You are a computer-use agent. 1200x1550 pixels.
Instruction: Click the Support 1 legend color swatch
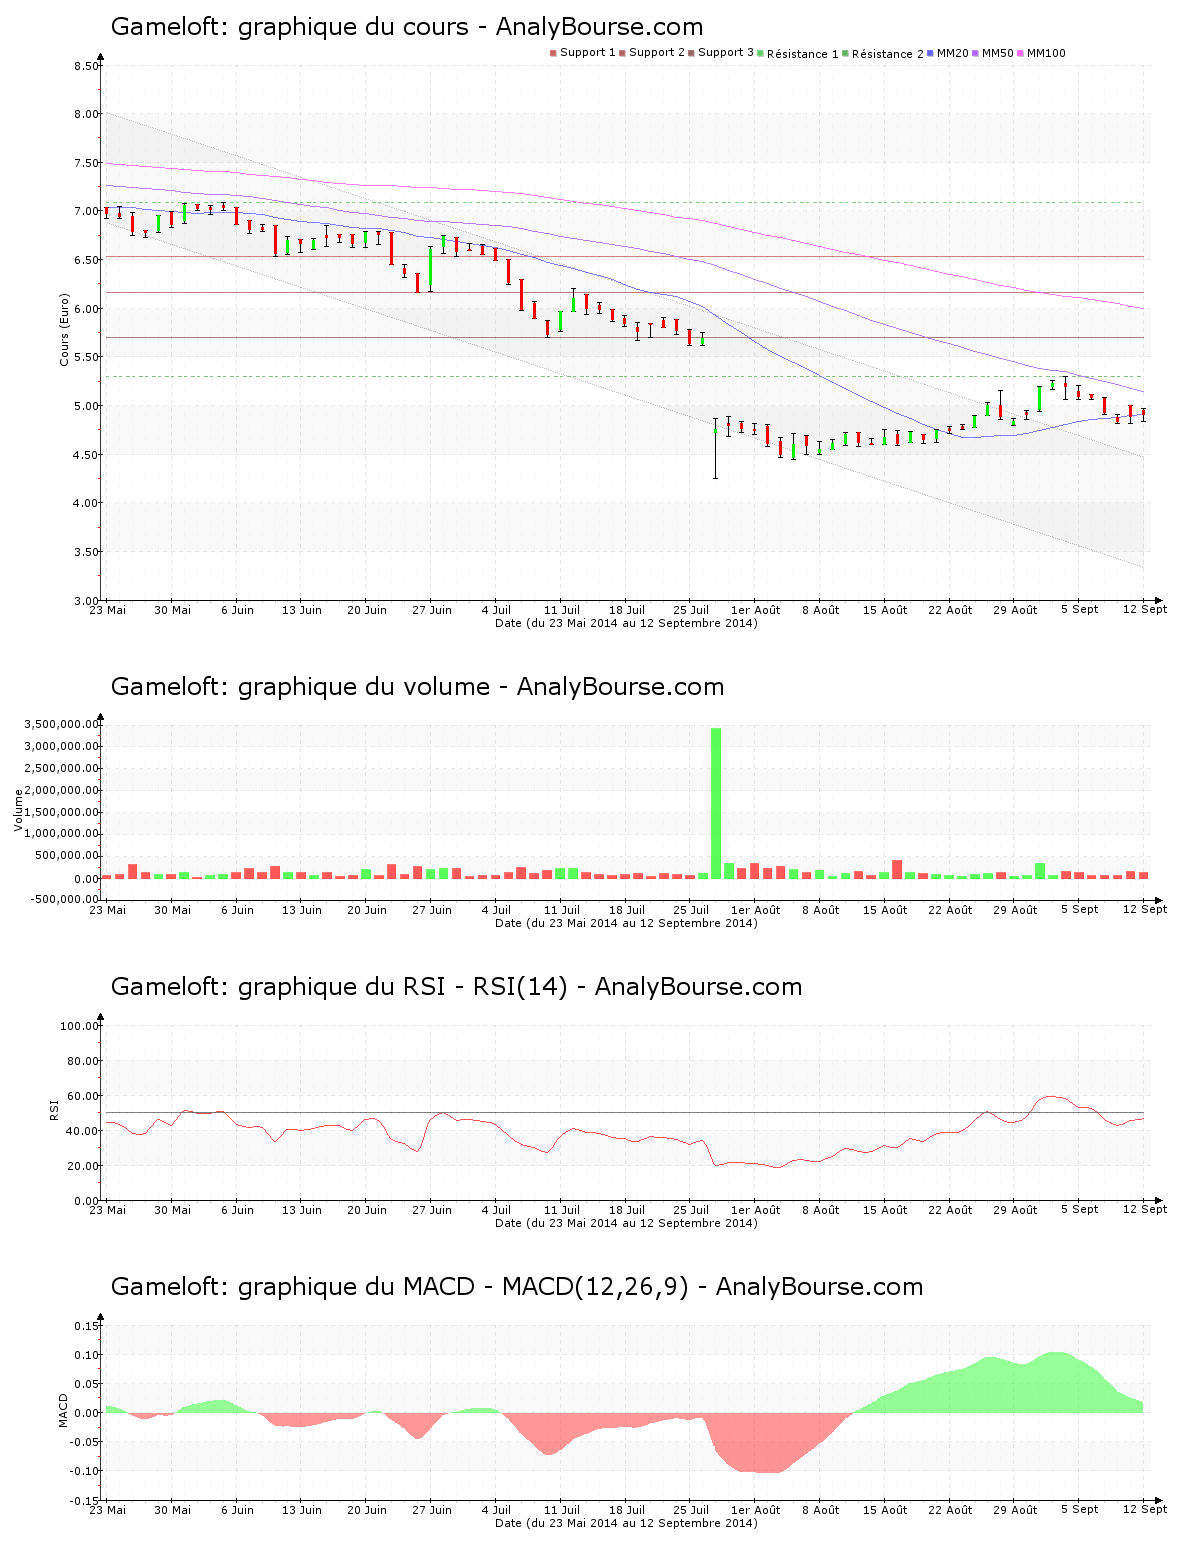click(553, 53)
